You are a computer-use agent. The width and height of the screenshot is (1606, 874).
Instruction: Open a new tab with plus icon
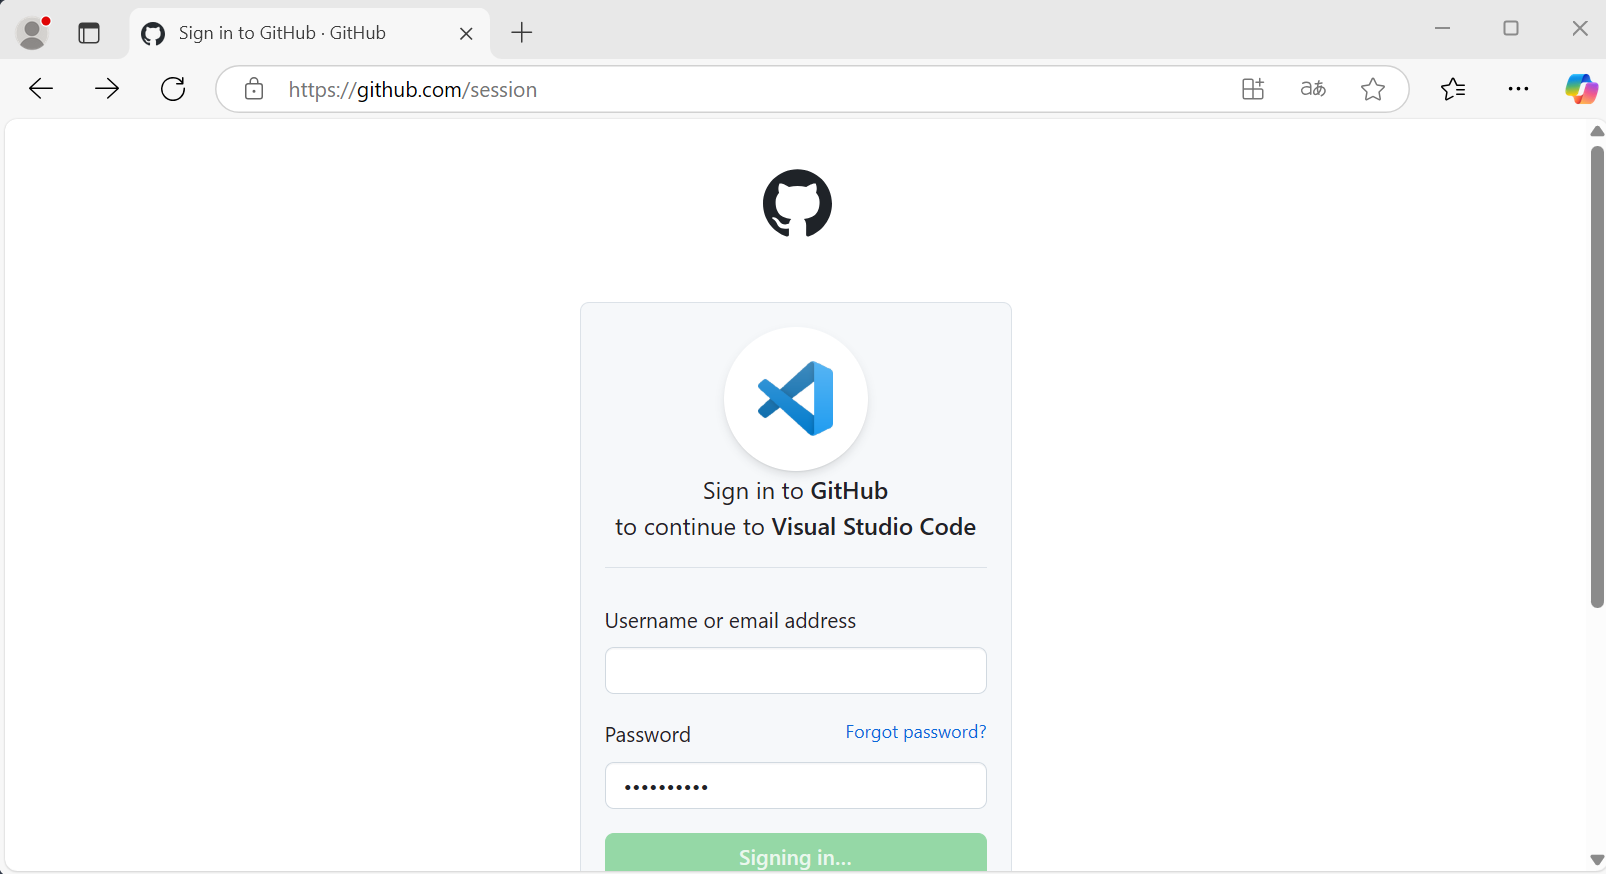coord(522,33)
